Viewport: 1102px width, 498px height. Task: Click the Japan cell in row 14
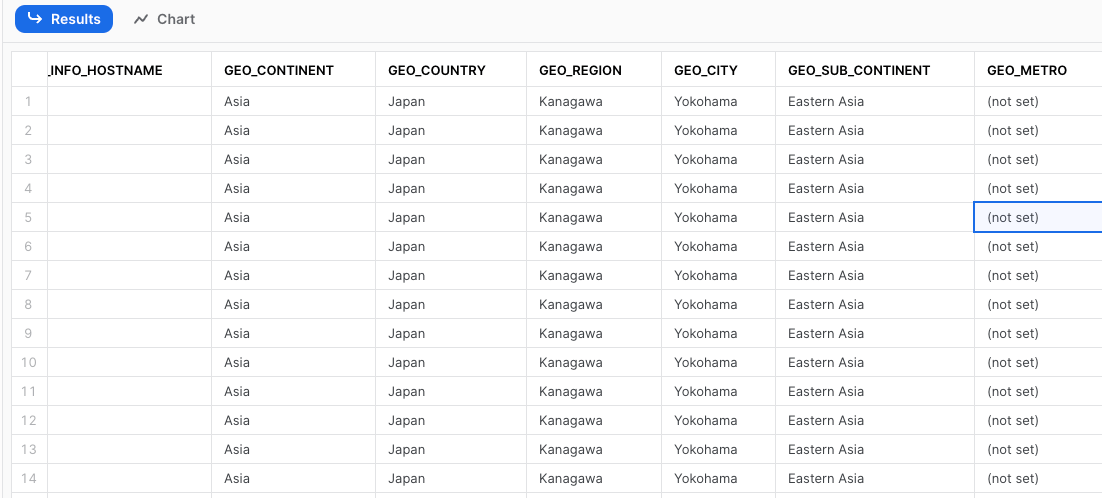point(451,478)
